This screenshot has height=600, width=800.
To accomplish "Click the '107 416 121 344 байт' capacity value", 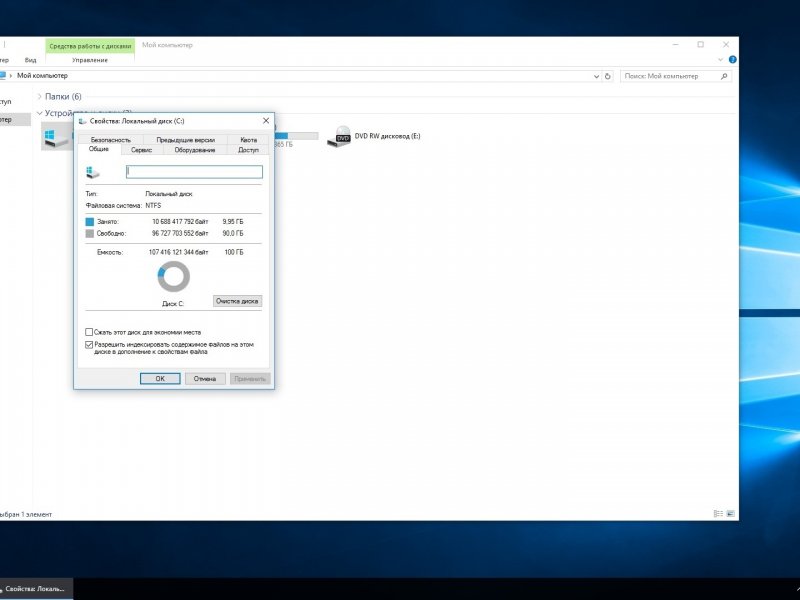I will tap(179, 253).
